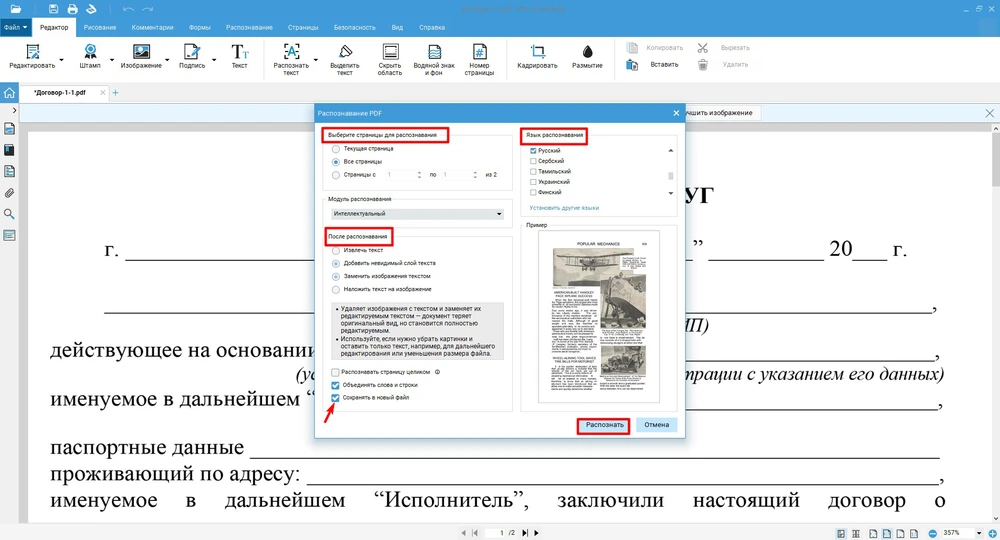This screenshot has height=540, width=1000.
Task: Click the Recognize text toolbar icon
Action: (x=291, y=52)
